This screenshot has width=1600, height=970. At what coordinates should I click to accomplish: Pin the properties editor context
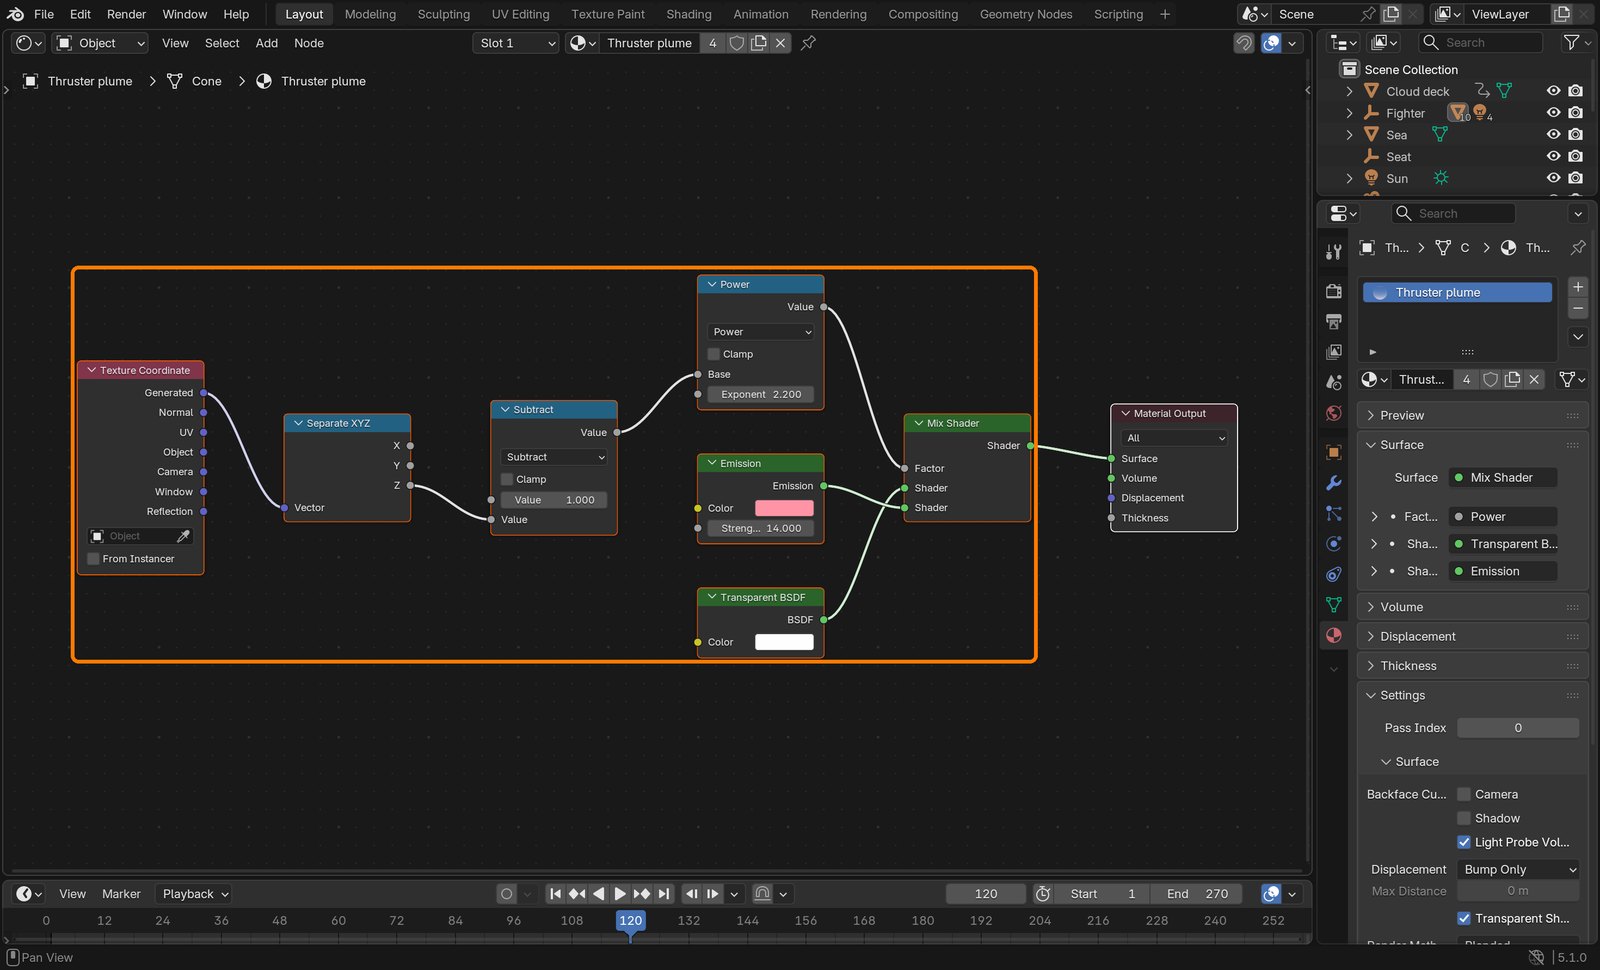(1578, 248)
